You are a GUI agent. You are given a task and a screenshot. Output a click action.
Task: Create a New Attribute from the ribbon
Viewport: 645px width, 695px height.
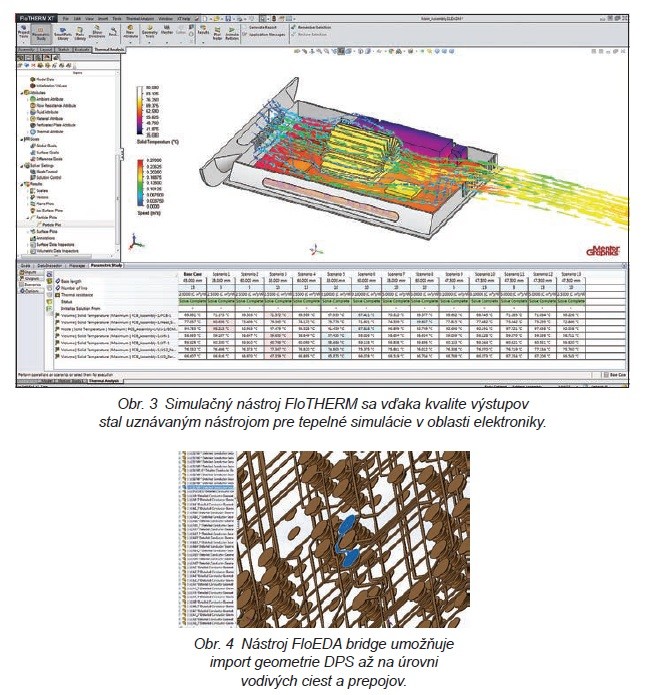pyautogui.click(x=130, y=31)
